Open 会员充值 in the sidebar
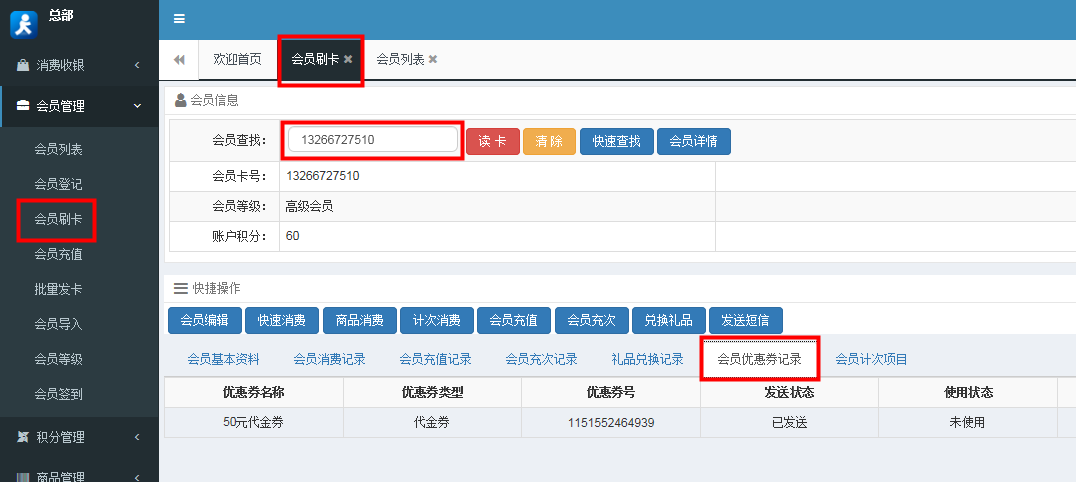1076x482 pixels. [x=58, y=254]
